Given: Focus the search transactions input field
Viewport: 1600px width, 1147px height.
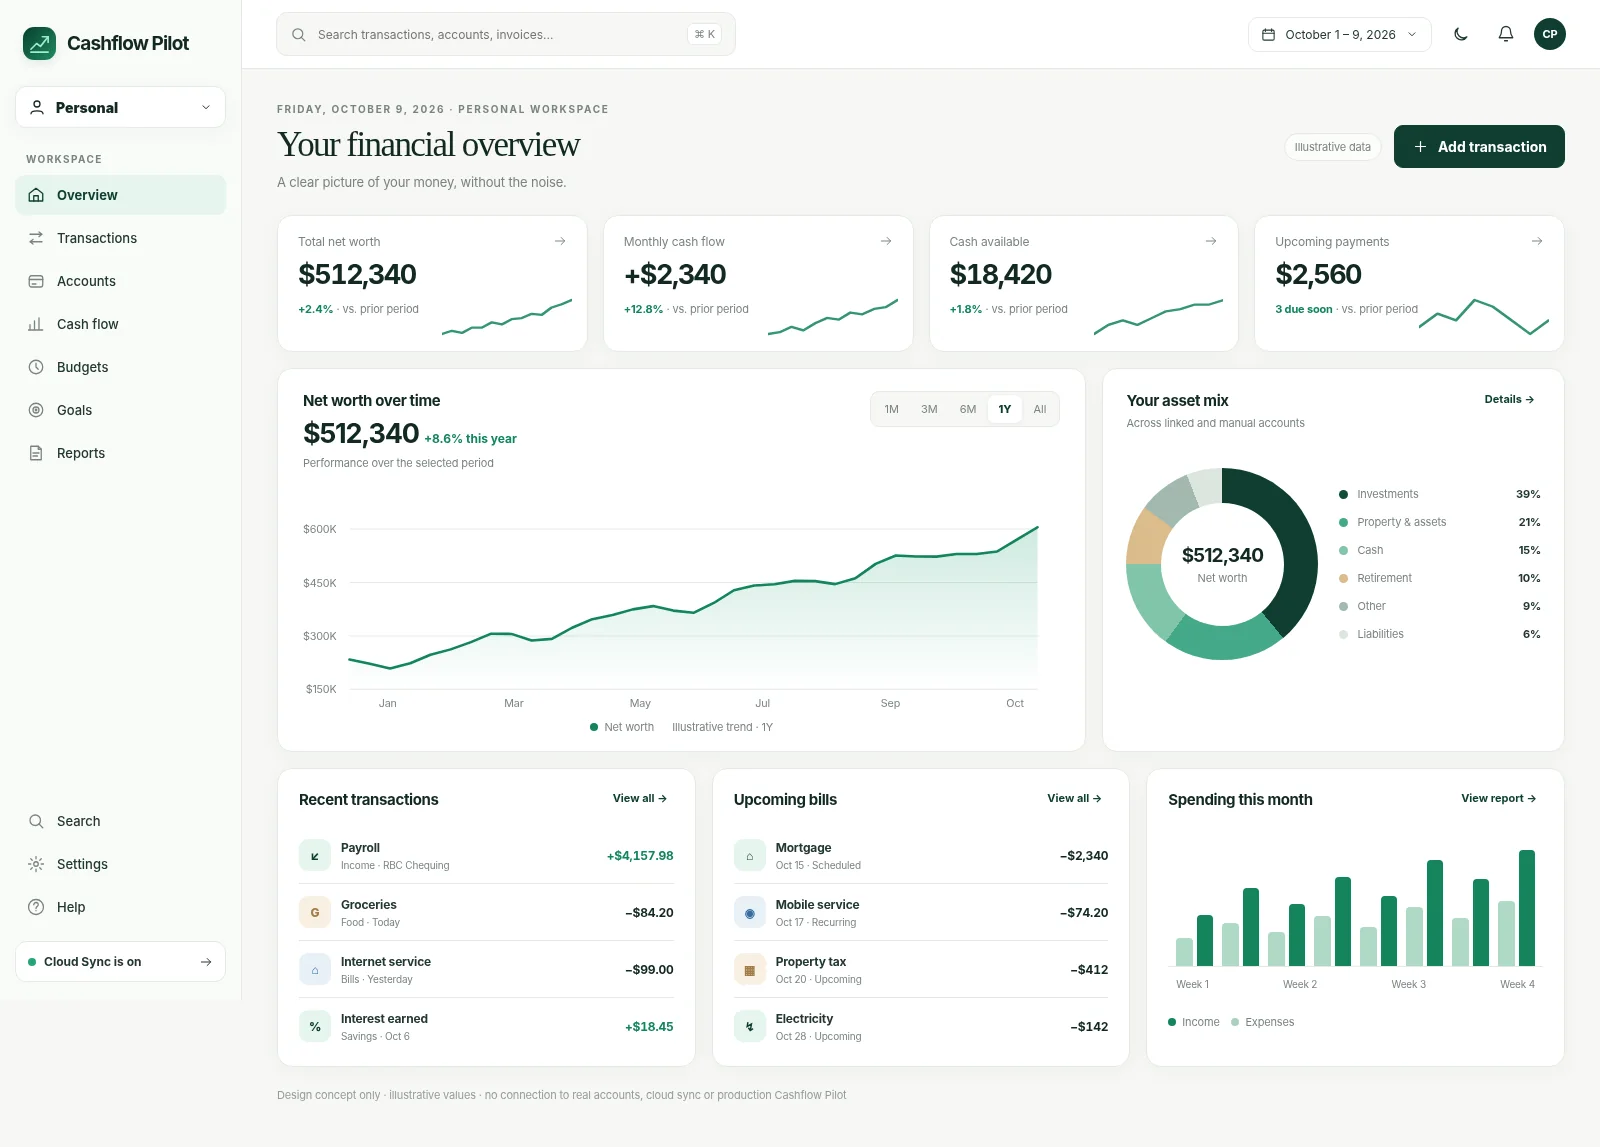Looking at the screenshot, I should click(505, 34).
